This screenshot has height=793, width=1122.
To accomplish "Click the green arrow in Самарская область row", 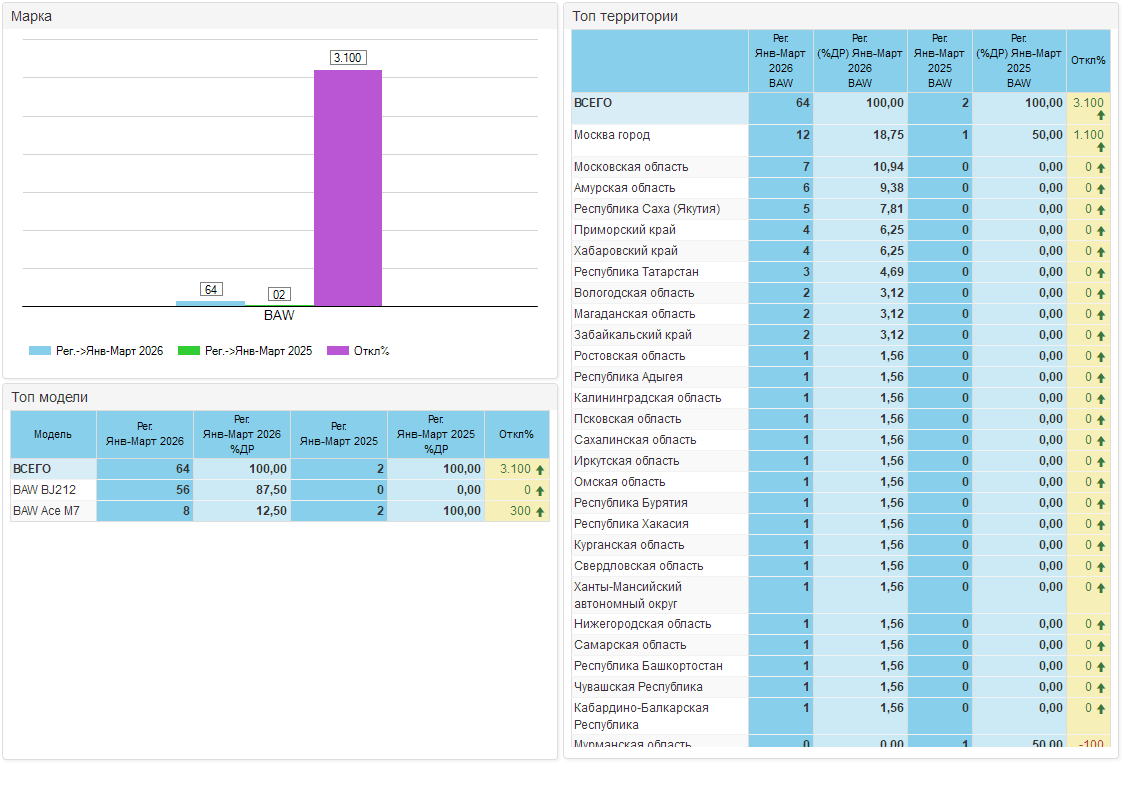I will (x=1100, y=646).
